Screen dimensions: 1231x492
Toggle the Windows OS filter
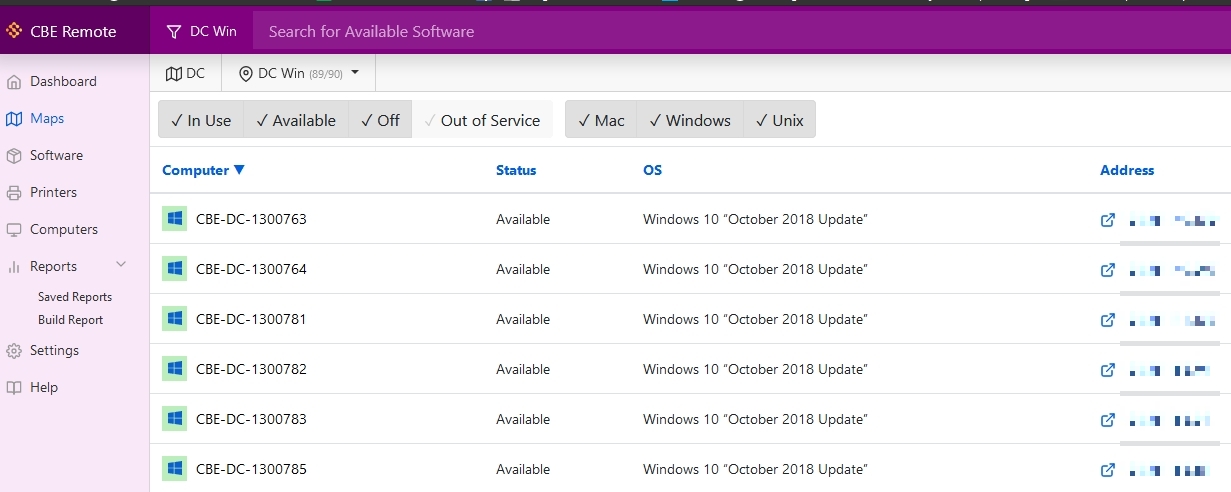pyautogui.click(x=690, y=120)
